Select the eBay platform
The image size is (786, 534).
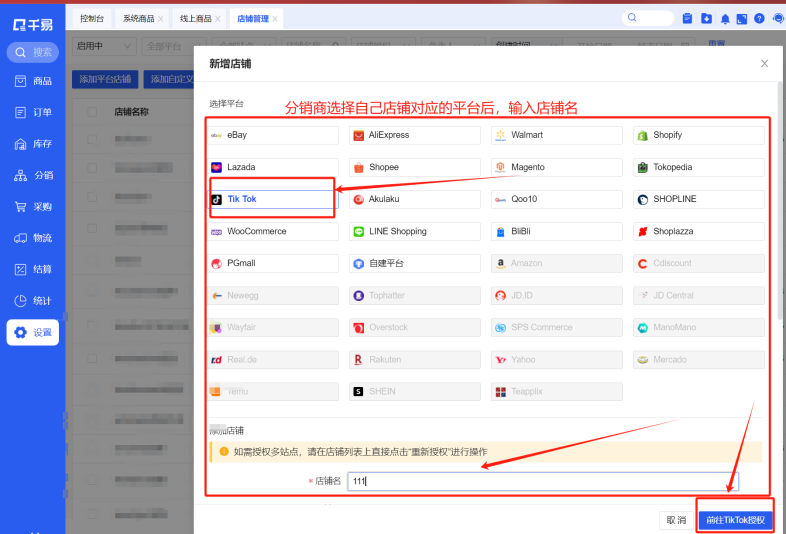[273, 135]
